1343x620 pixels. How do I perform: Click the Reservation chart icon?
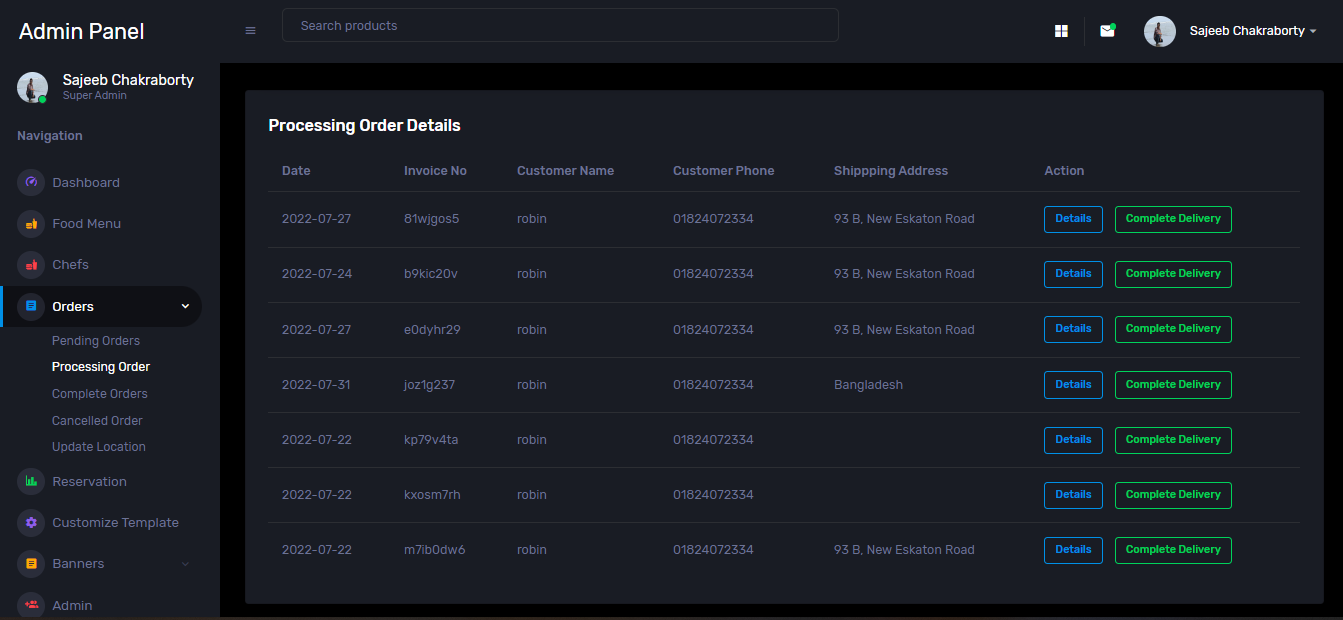tap(31, 481)
